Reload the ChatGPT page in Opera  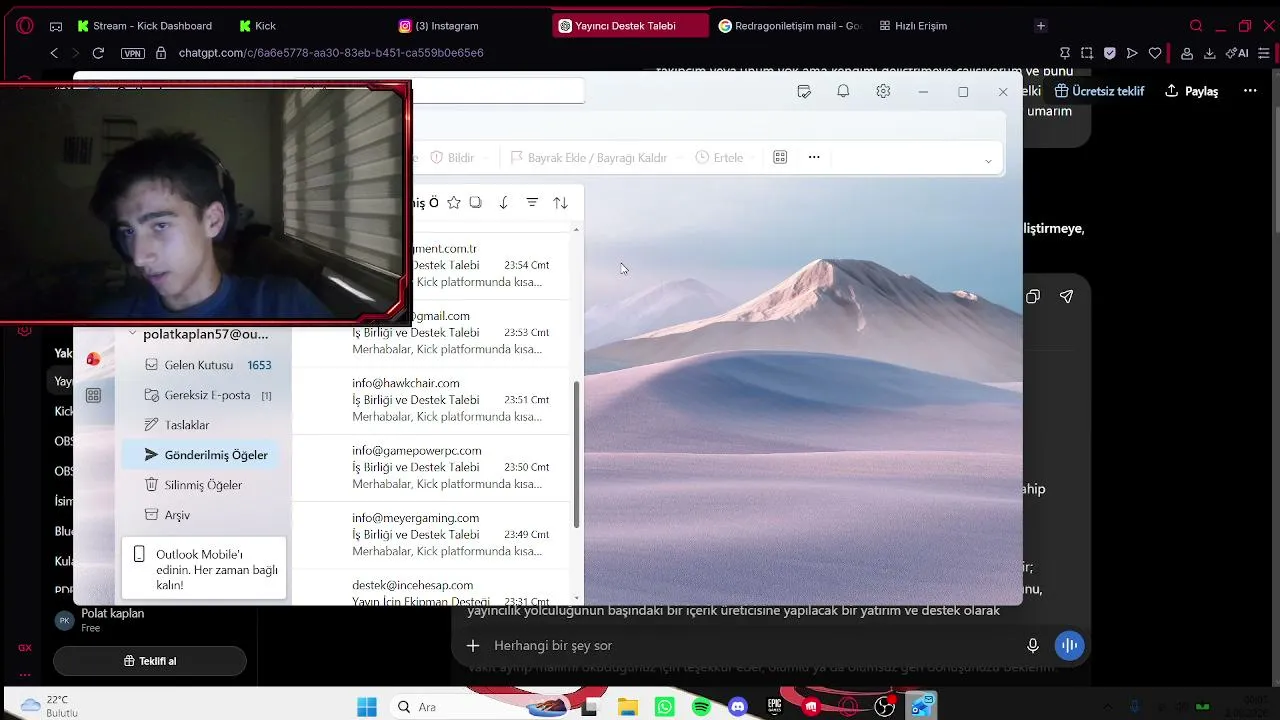[98, 53]
